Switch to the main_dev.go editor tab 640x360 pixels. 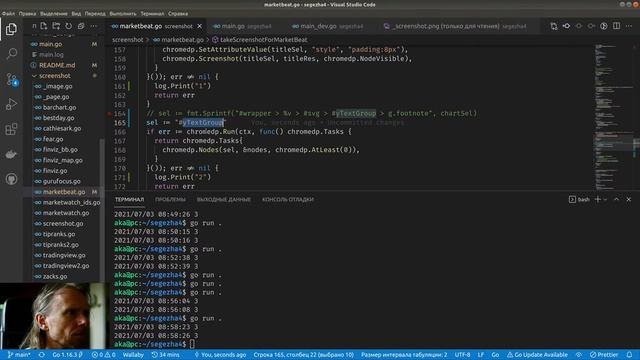click(x=327, y=26)
